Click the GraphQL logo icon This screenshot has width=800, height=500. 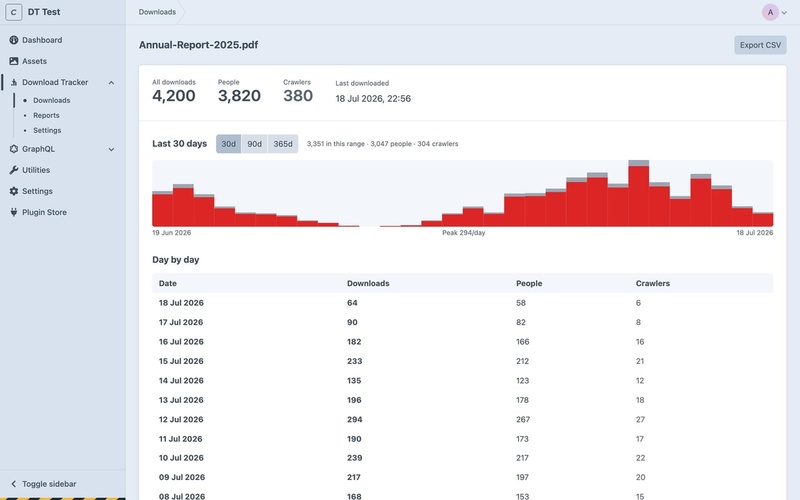pos(14,149)
